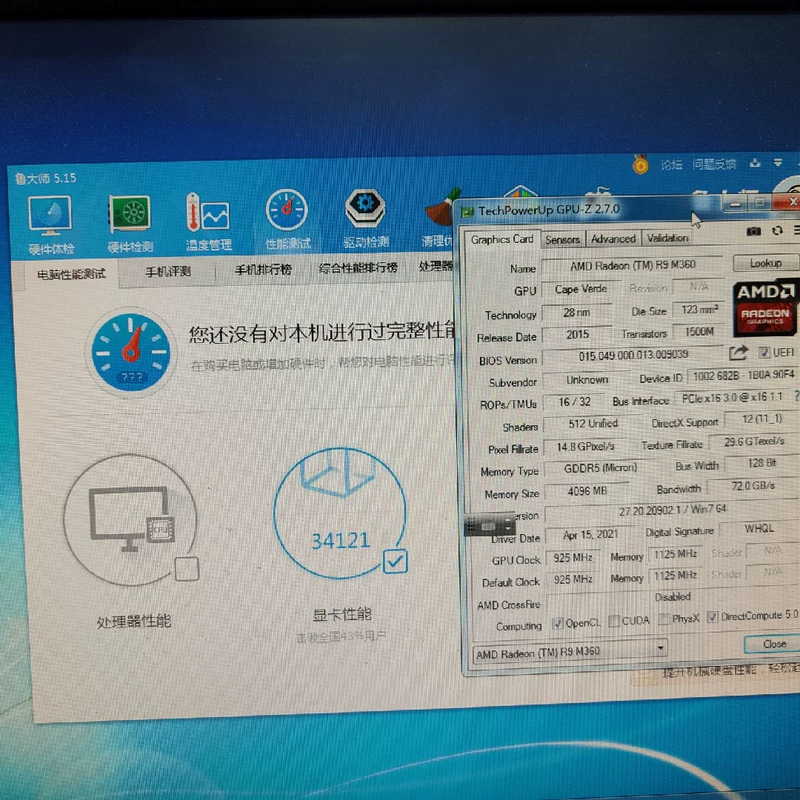Click the GPU-Z screenshot camera icon
Image resolution: width=800 pixels, height=800 pixels.
(754, 232)
